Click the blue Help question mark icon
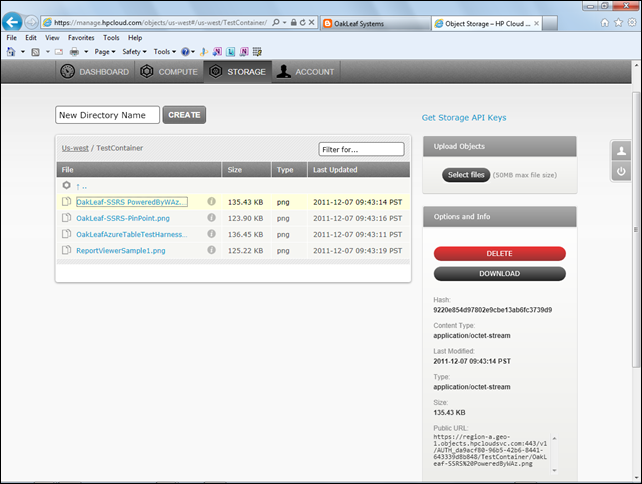The width and height of the screenshot is (642, 484). click(x=185, y=52)
